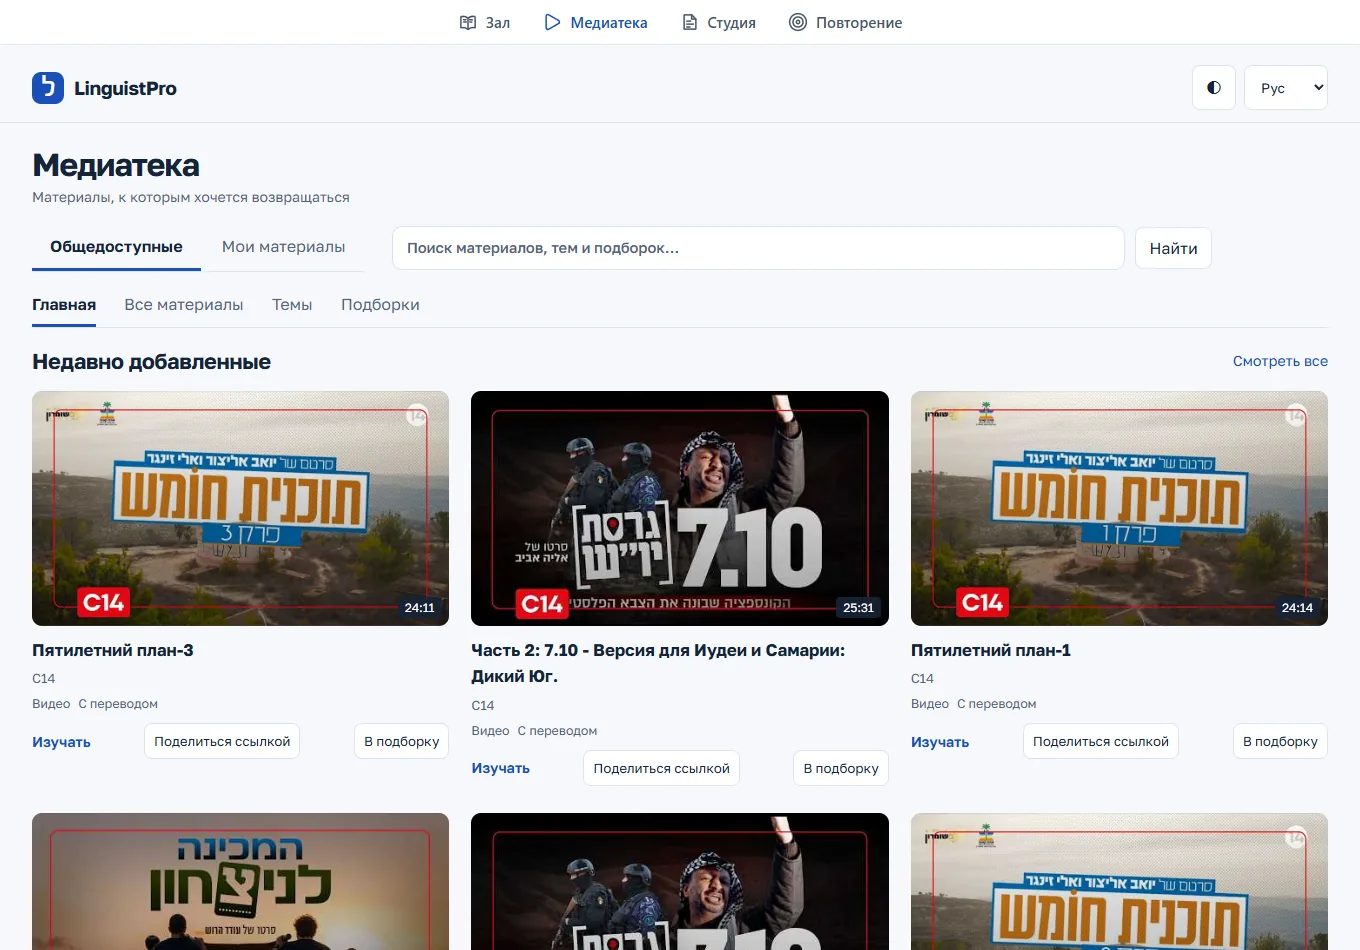Open the Рус language dropdown
This screenshot has width=1360, height=950.
pos(1285,88)
